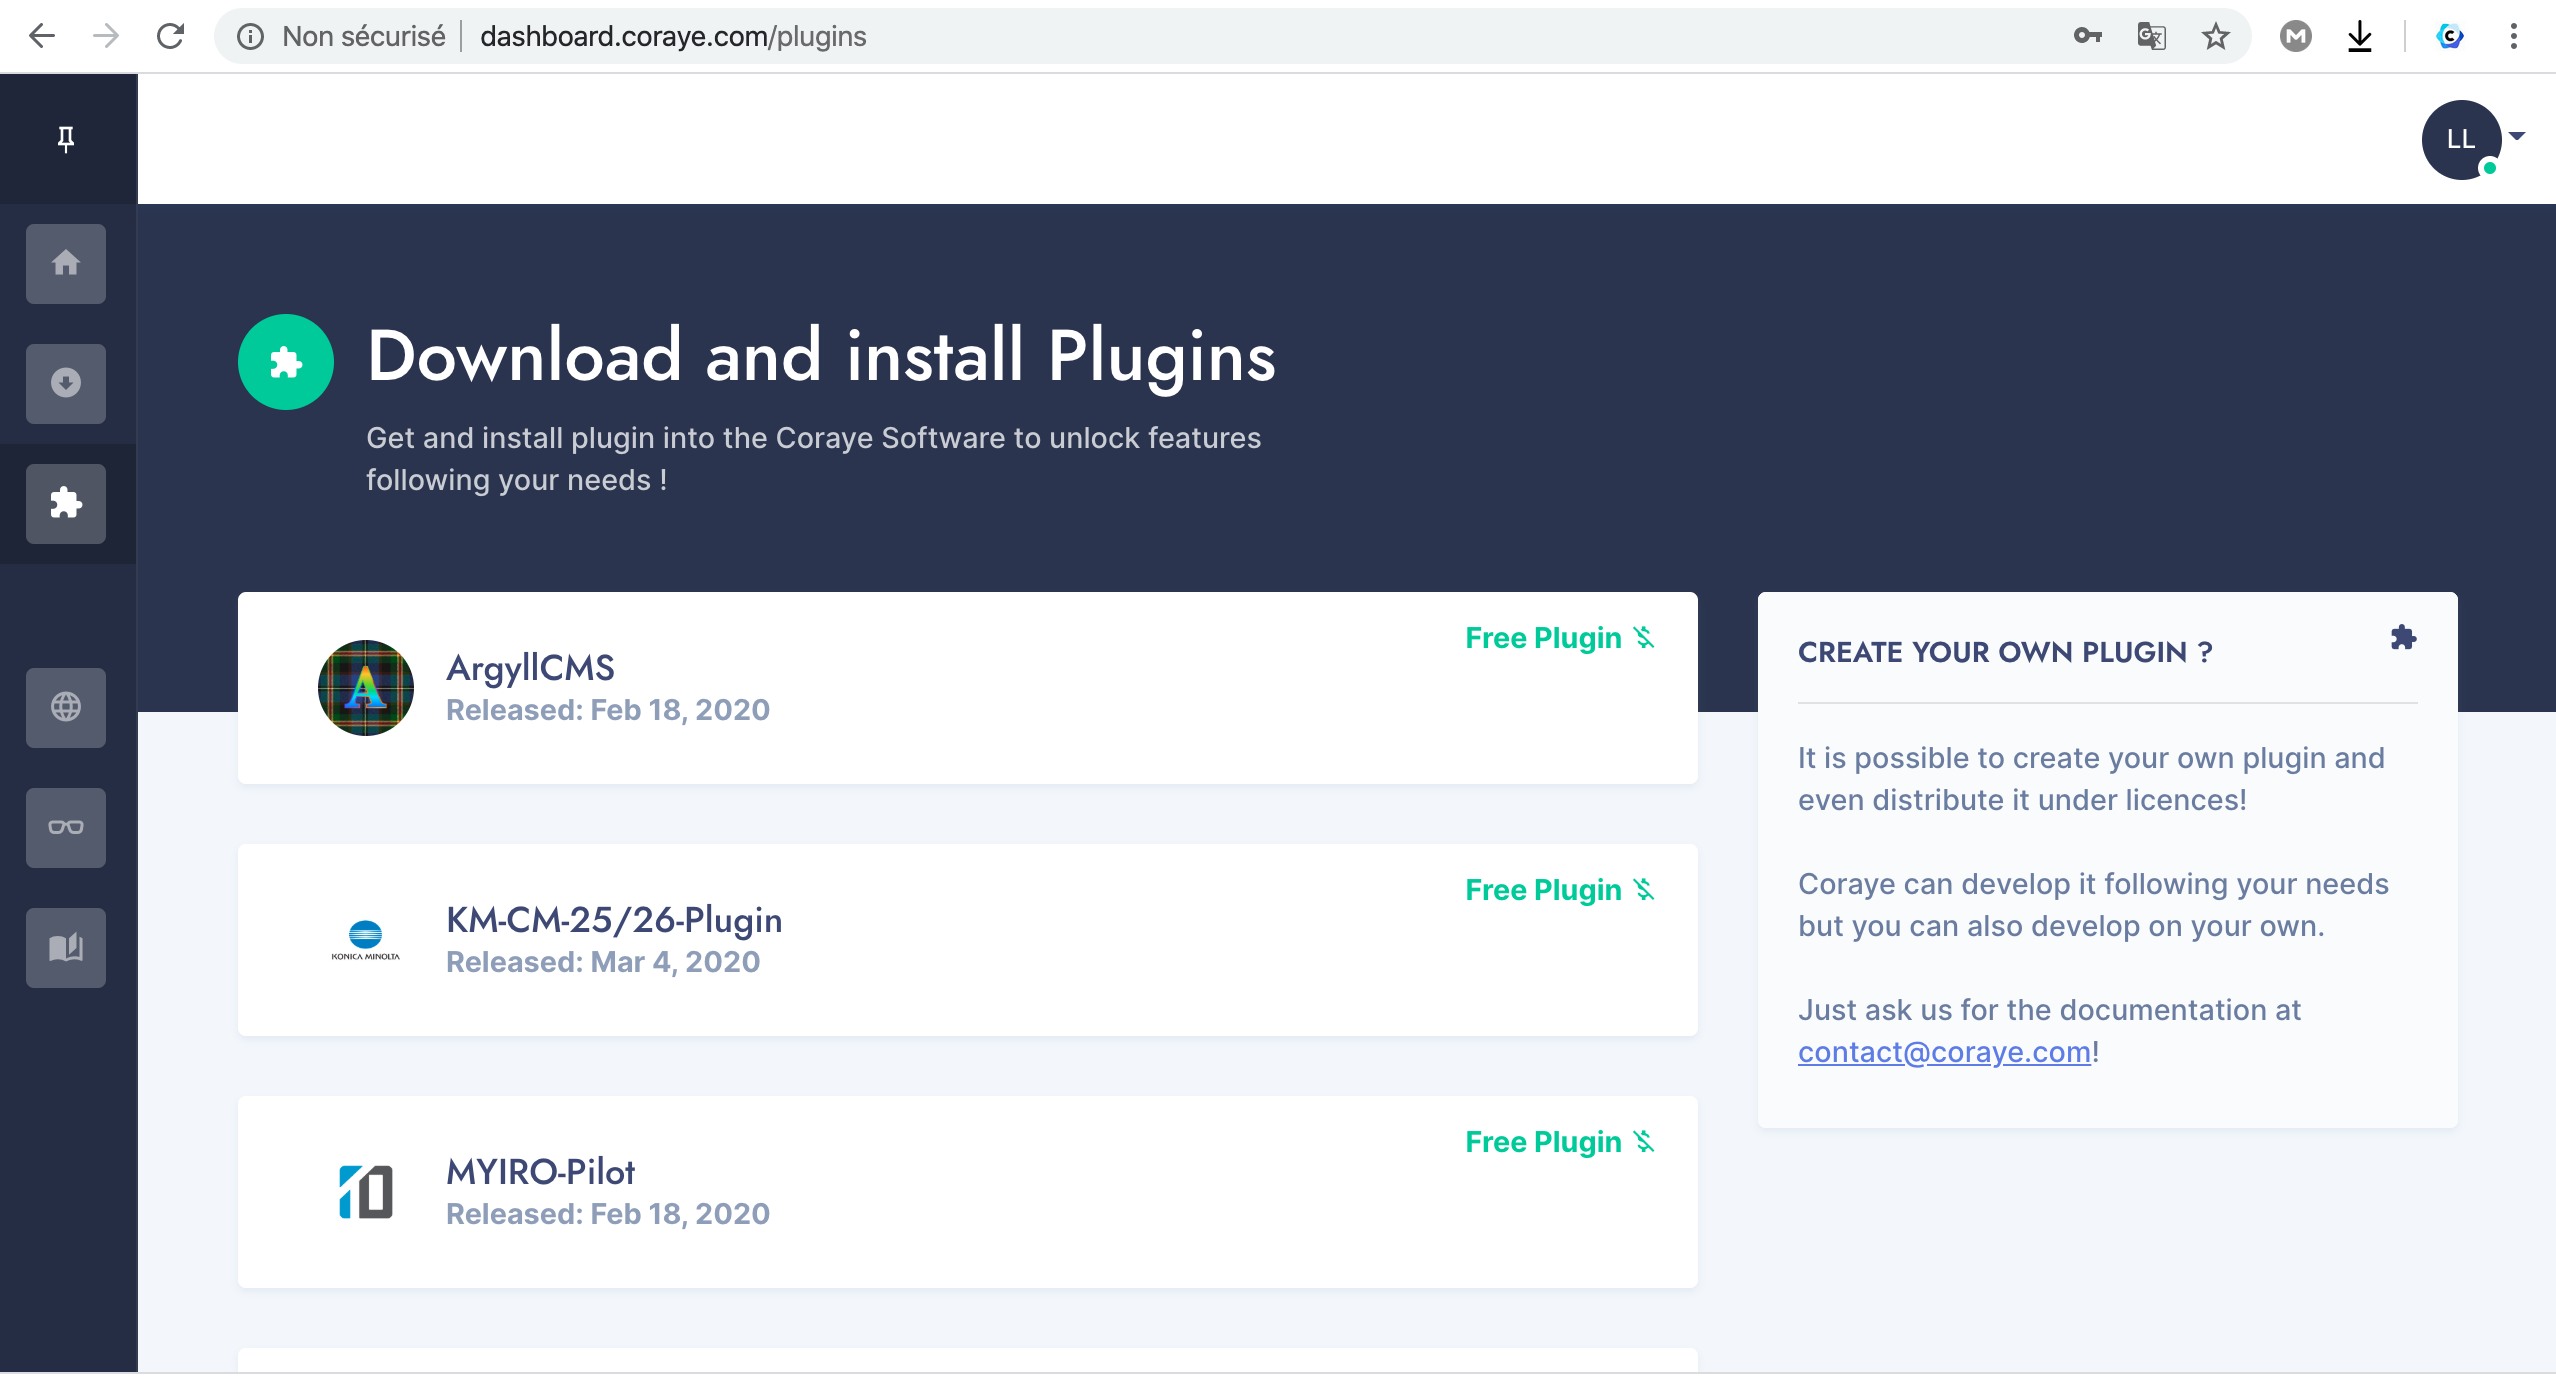Click the ArgyllCMS plugin logo

tap(366, 688)
